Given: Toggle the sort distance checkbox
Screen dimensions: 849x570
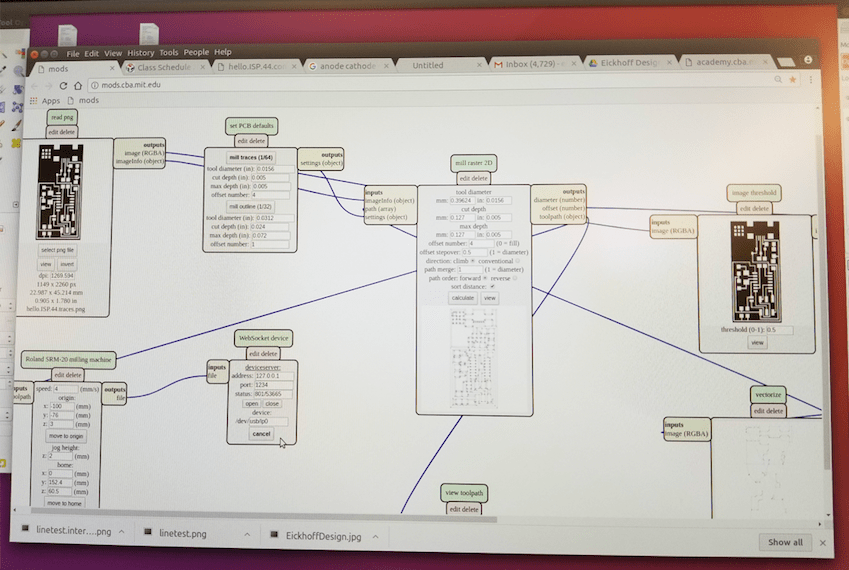Looking at the screenshot, I should click(492, 286).
